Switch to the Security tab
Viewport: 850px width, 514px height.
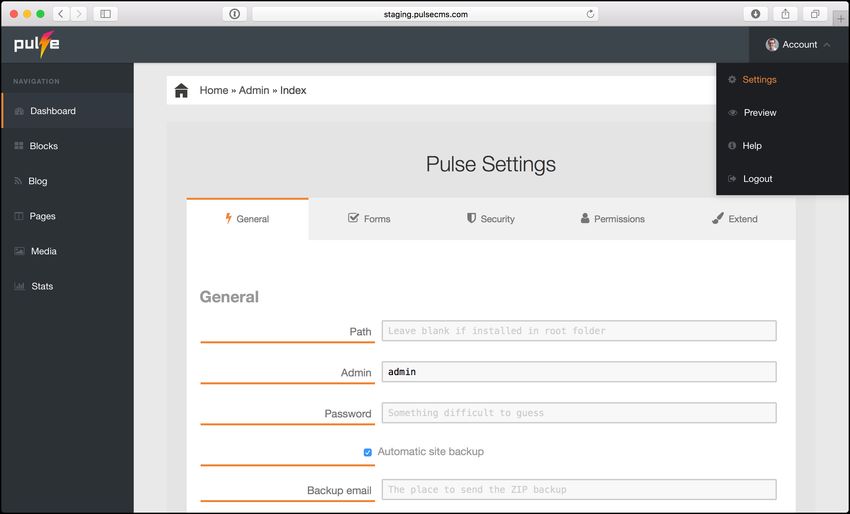(x=491, y=219)
